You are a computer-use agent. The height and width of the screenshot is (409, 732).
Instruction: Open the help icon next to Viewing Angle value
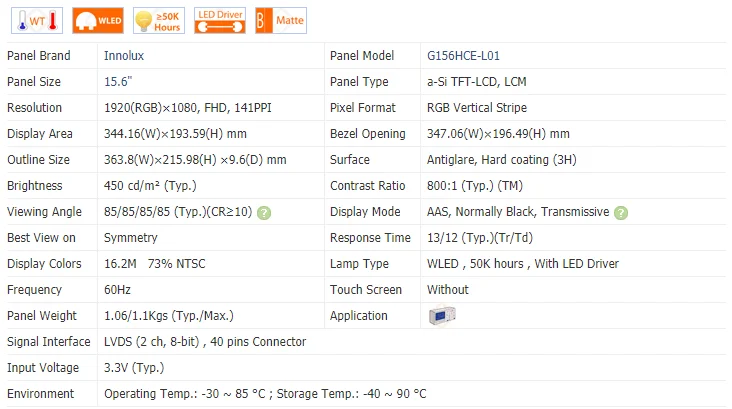(x=264, y=213)
